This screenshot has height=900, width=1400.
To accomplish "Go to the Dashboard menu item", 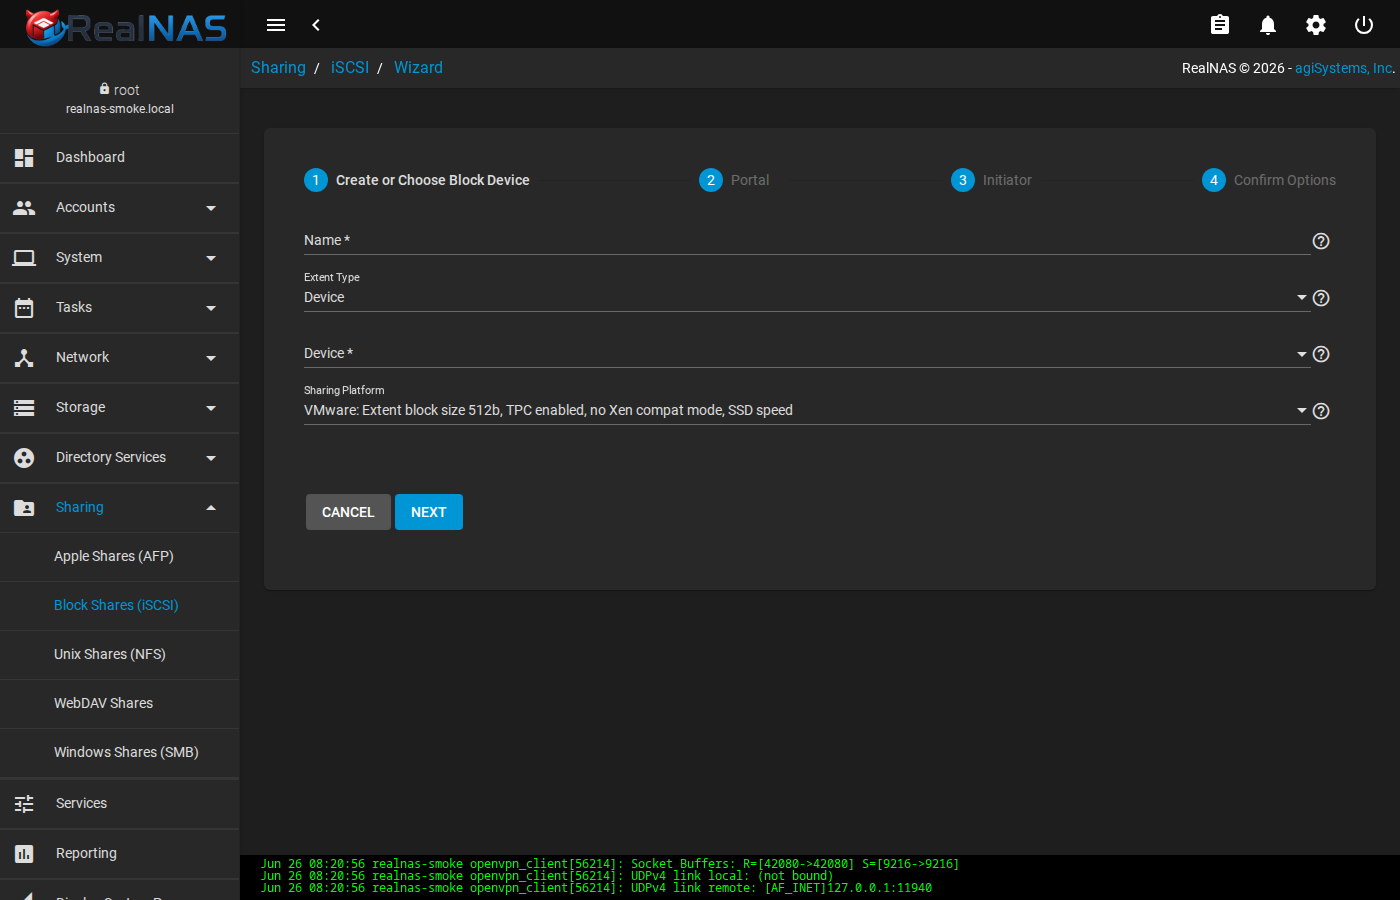I will tap(120, 158).
